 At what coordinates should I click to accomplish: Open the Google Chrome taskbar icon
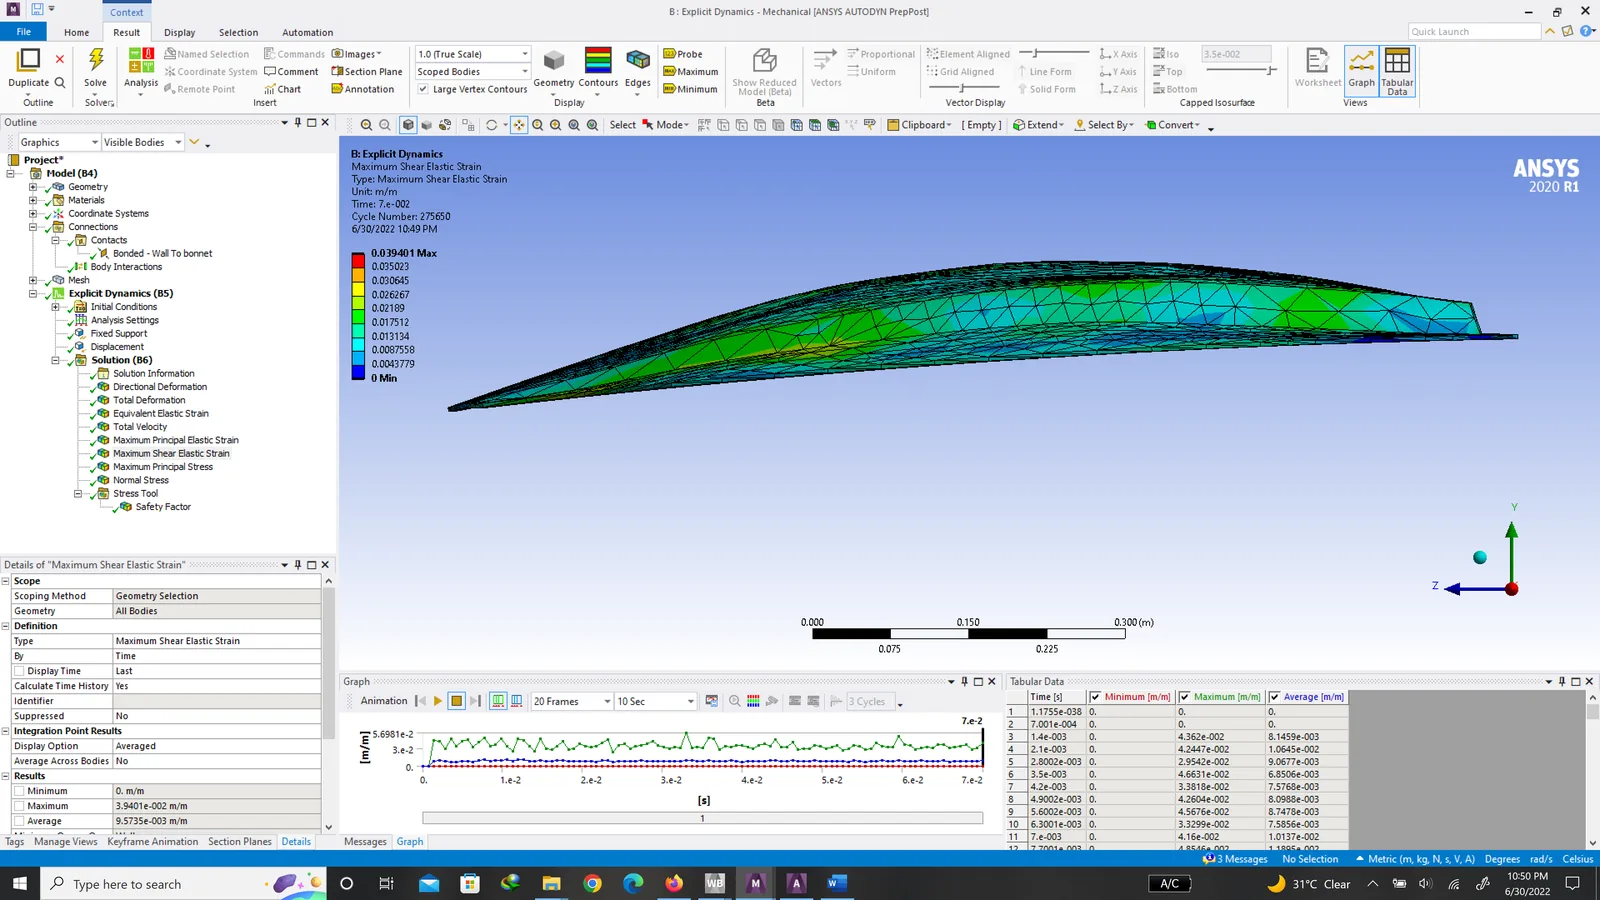tap(592, 883)
